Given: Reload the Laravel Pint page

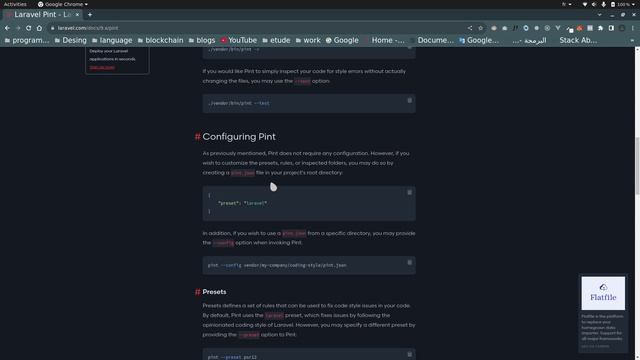Looking at the screenshot, I should (x=29, y=28).
